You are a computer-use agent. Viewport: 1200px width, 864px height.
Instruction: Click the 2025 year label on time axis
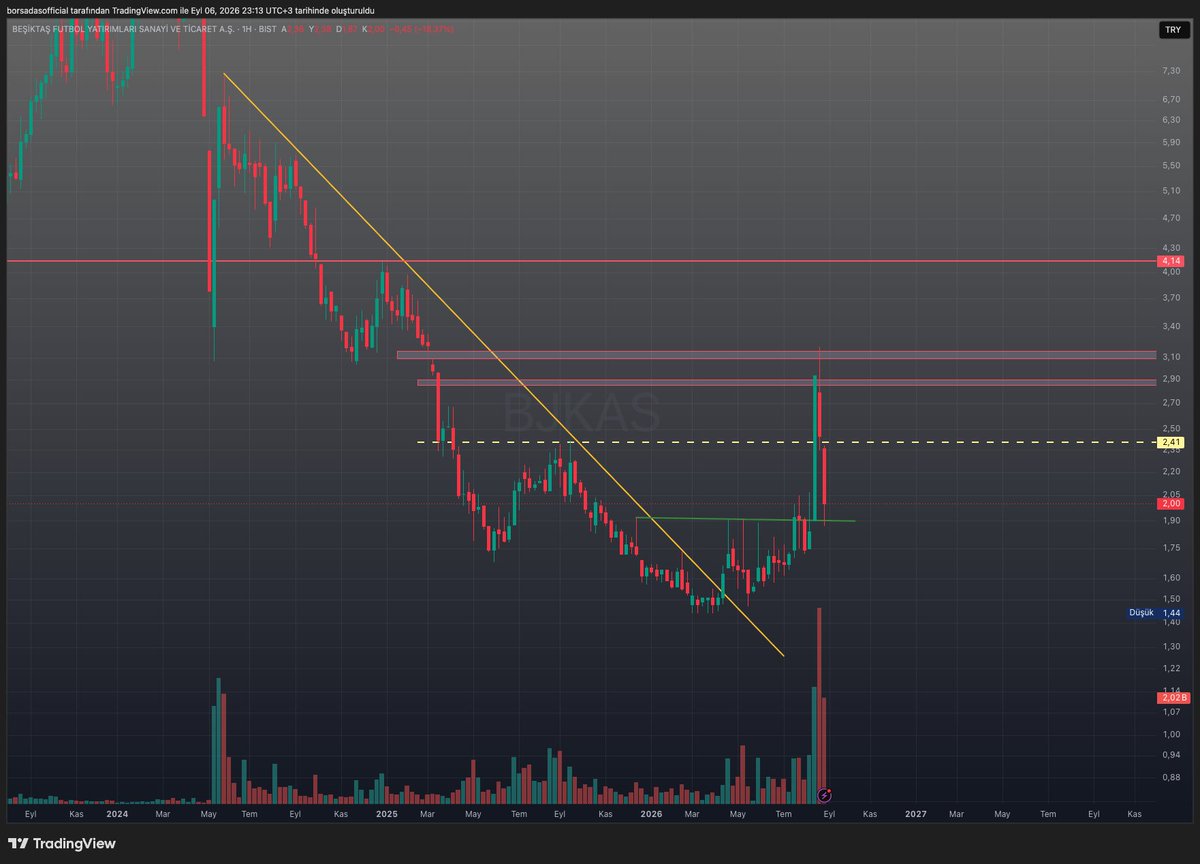(387, 814)
